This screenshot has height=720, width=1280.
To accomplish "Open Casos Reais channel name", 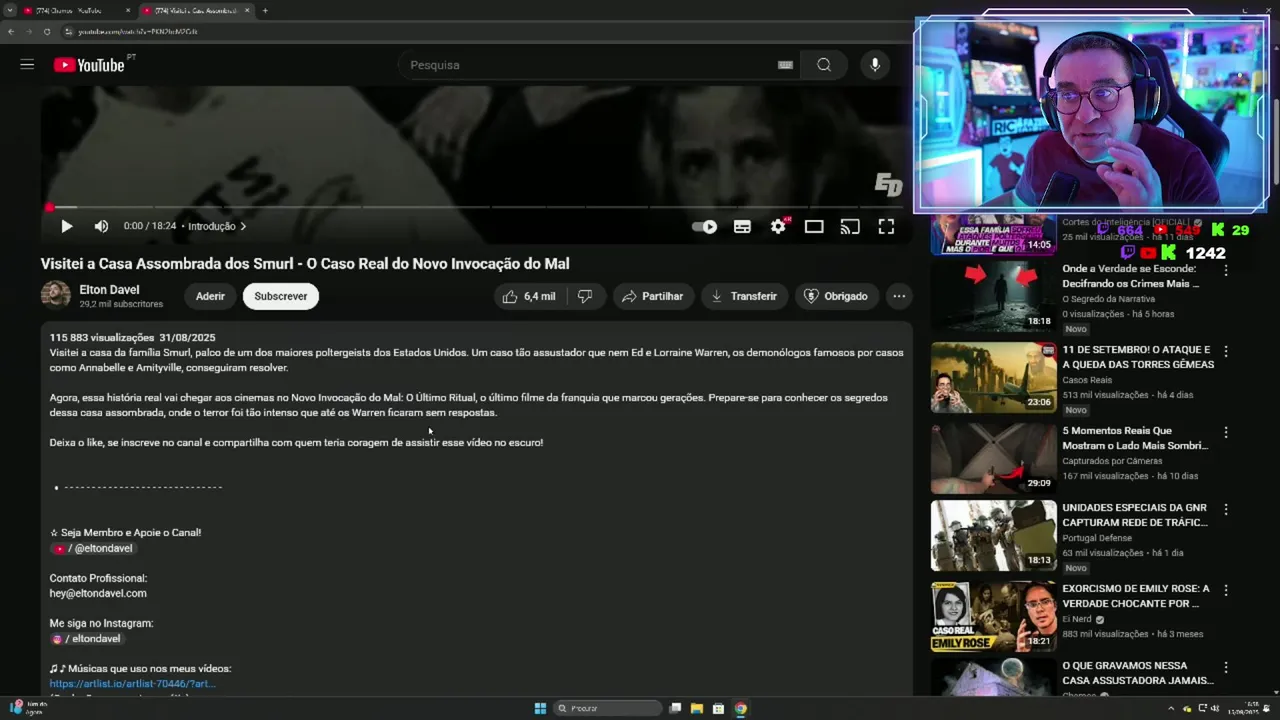I will click(x=1087, y=380).
